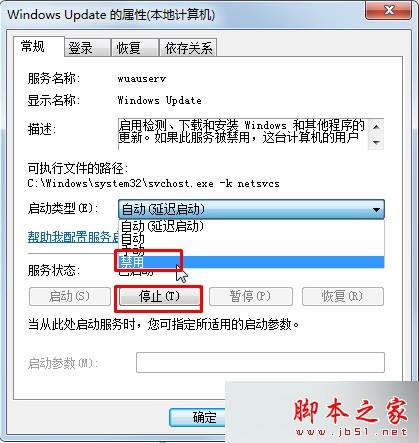This screenshot has width=419, height=443.
Task: Click inside the 描述 description text box
Action: (x=243, y=134)
